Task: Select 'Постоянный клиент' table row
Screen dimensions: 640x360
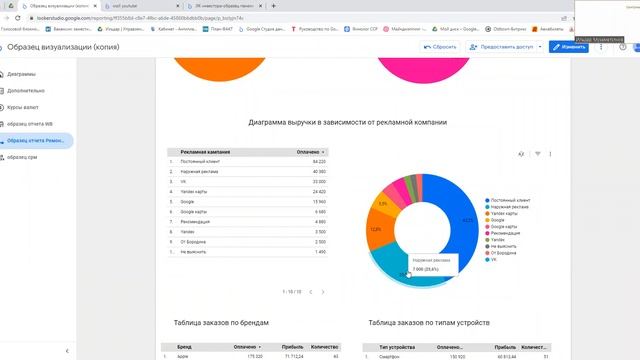Action: click(248, 162)
